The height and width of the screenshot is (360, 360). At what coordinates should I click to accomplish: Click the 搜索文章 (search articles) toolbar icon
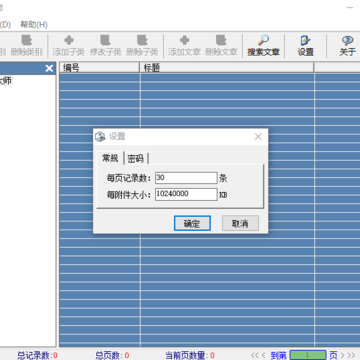pos(263,46)
